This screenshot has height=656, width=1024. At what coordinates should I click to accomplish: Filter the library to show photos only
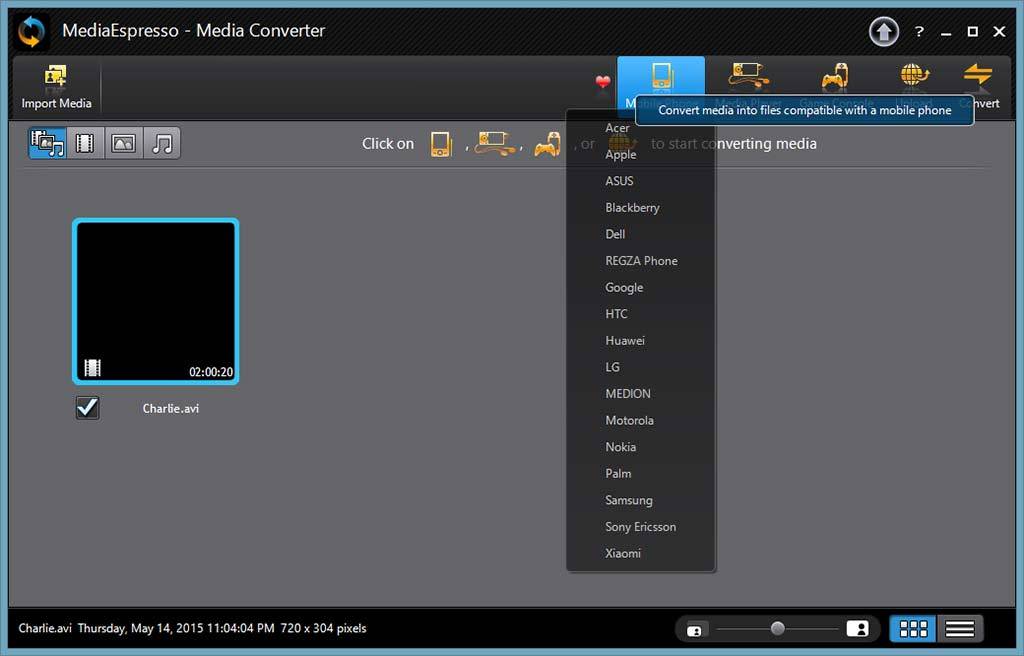click(124, 144)
